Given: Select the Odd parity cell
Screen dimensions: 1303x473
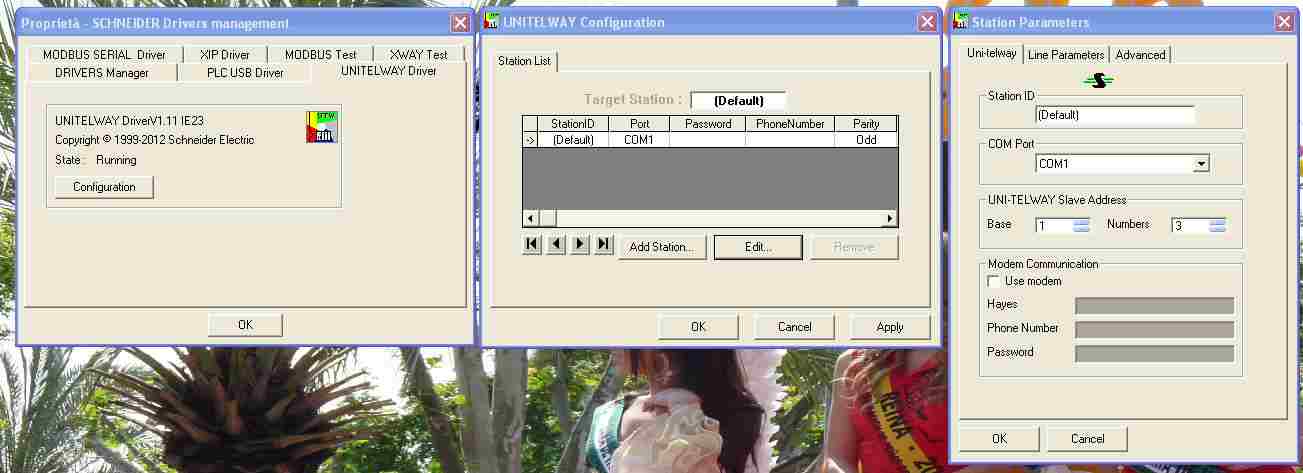Looking at the screenshot, I should tap(866, 140).
